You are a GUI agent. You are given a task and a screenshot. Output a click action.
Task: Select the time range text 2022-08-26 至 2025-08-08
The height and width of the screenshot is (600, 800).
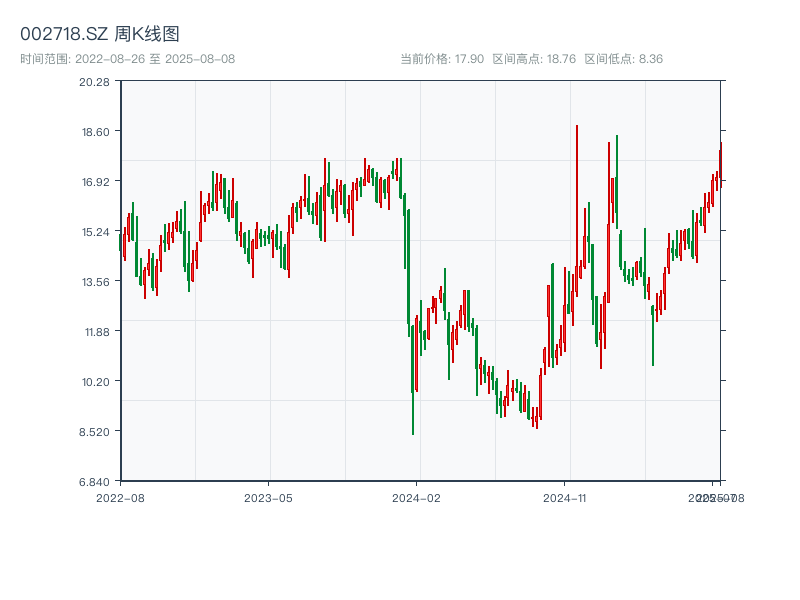click(155, 59)
